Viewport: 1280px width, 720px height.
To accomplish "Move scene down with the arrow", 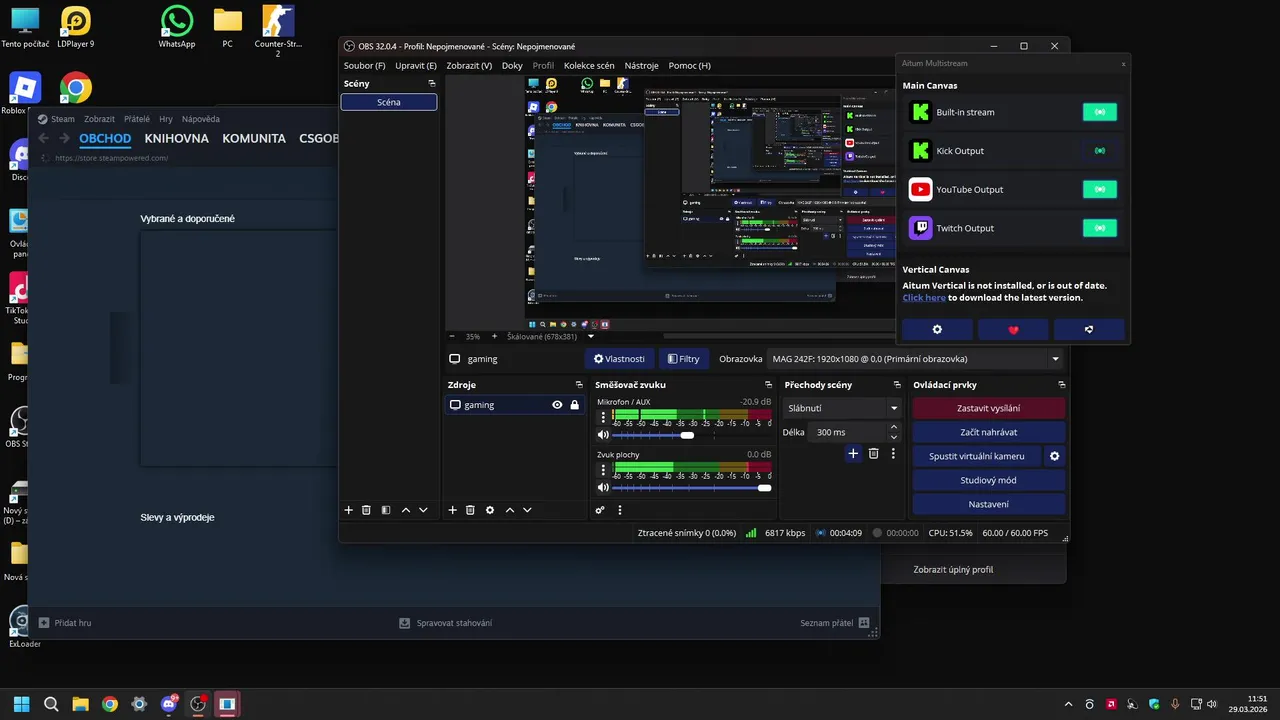I will click(x=423, y=510).
